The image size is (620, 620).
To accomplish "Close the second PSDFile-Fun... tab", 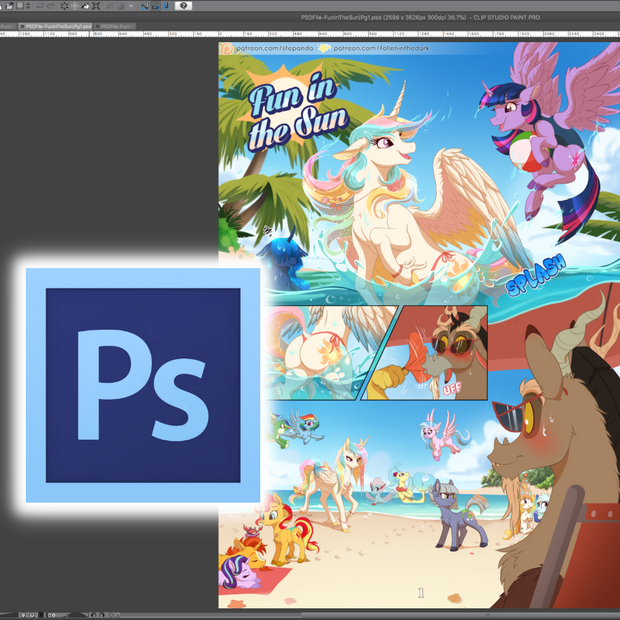I will 97,26.
